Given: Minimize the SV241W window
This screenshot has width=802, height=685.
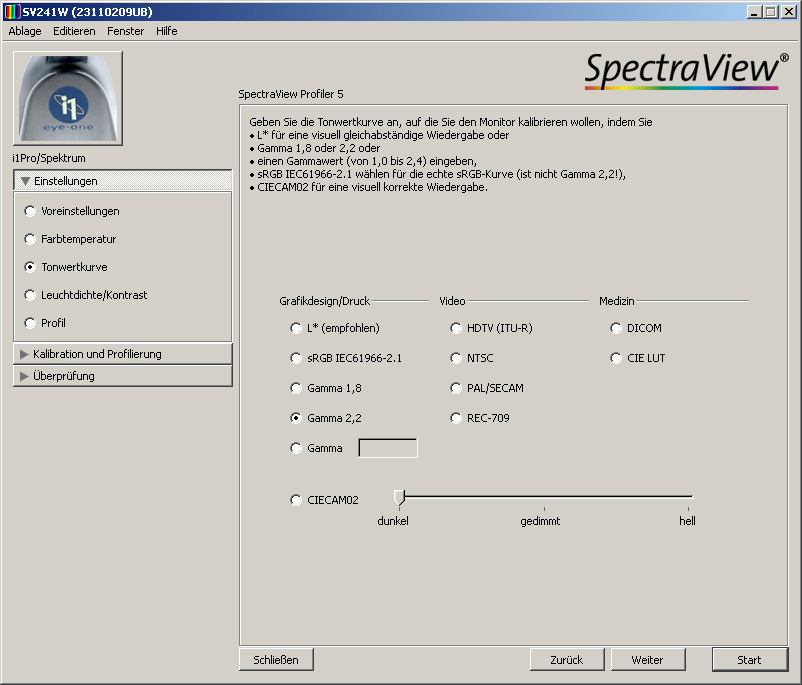Looking at the screenshot, I should click(x=754, y=12).
